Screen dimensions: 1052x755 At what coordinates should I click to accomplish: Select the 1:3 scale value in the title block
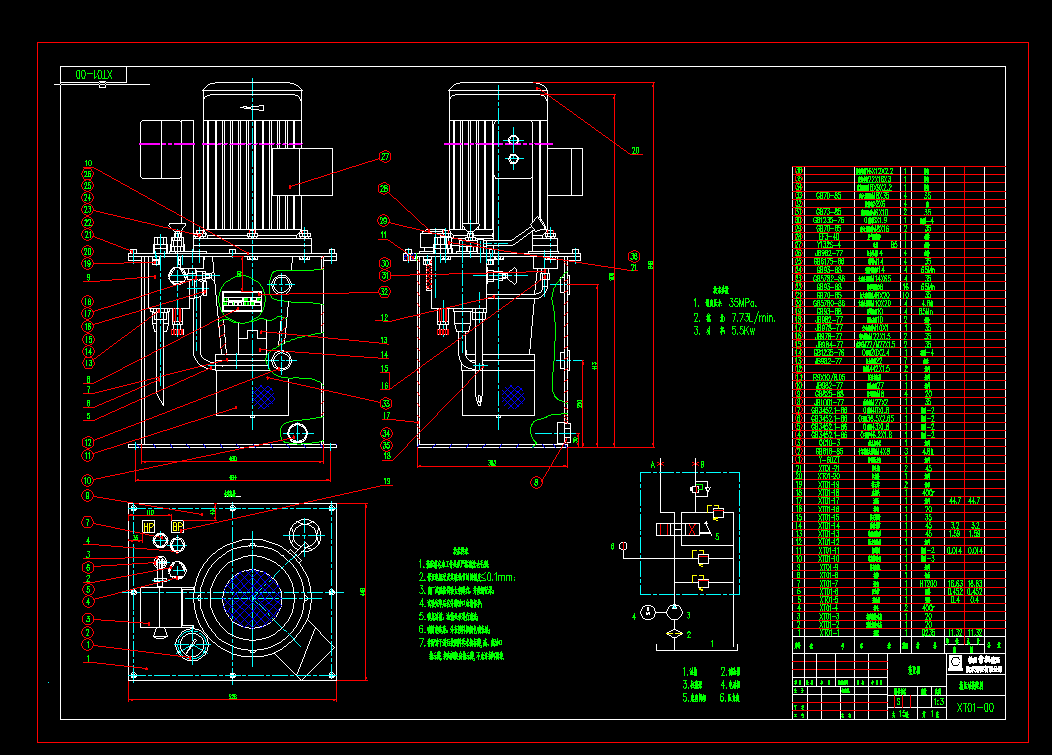938,702
